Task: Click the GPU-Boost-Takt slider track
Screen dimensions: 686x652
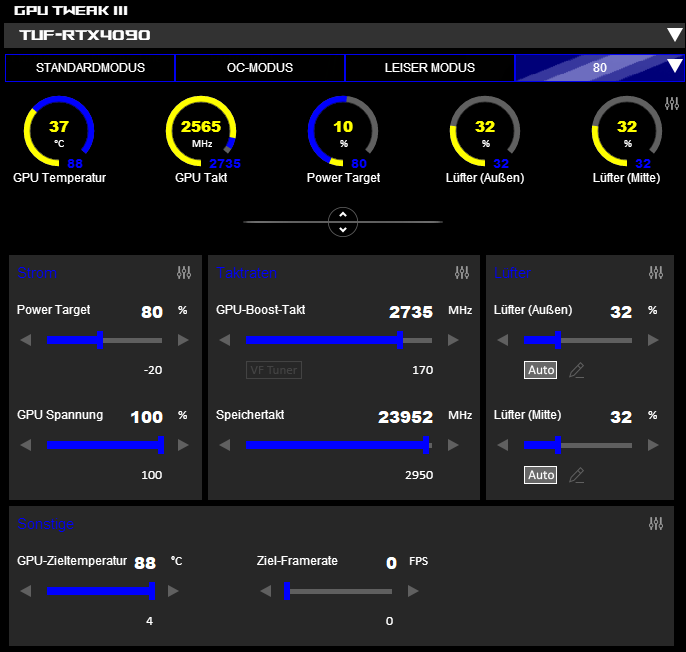Action: tap(339, 340)
